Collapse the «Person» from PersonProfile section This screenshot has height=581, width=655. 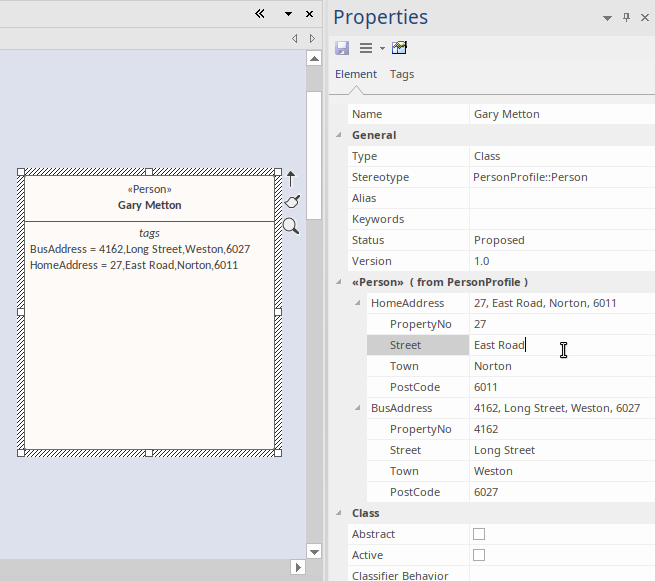(x=339, y=282)
